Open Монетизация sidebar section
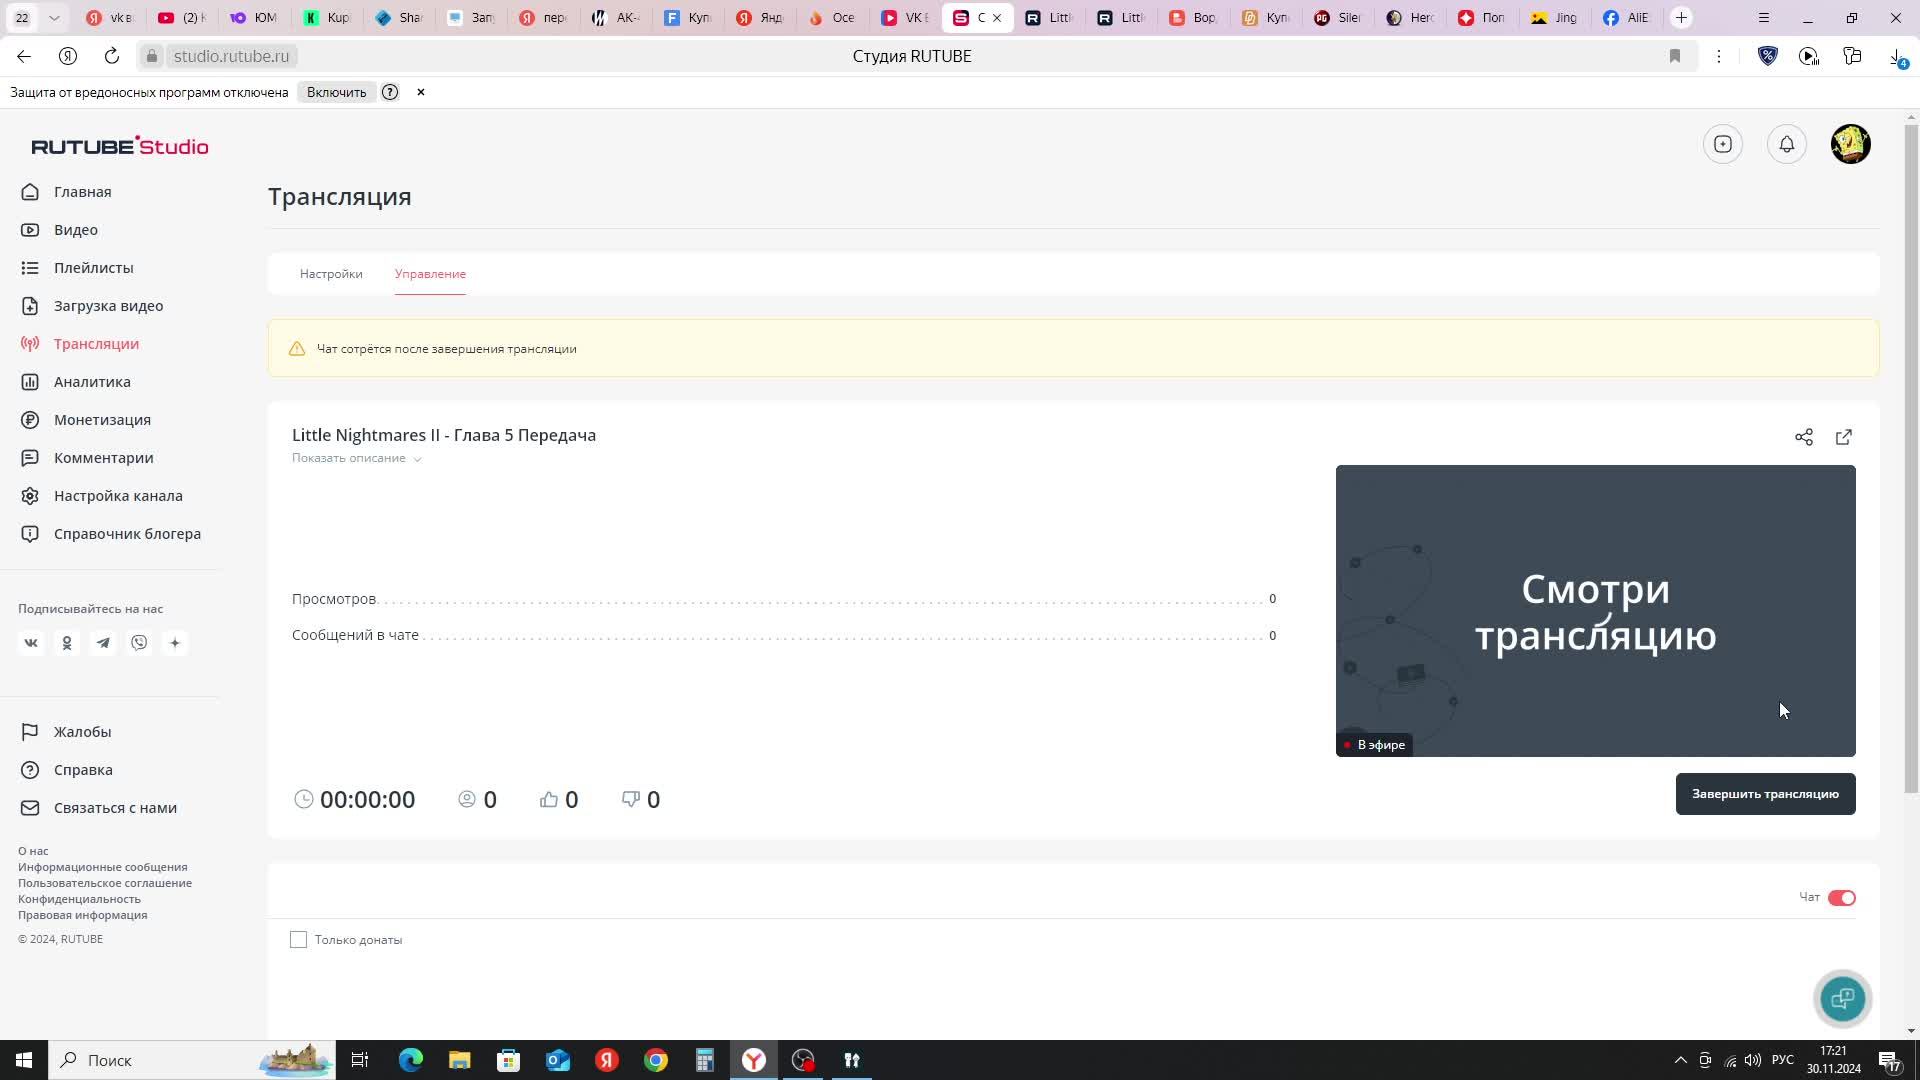1920x1080 pixels. coord(103,419)
